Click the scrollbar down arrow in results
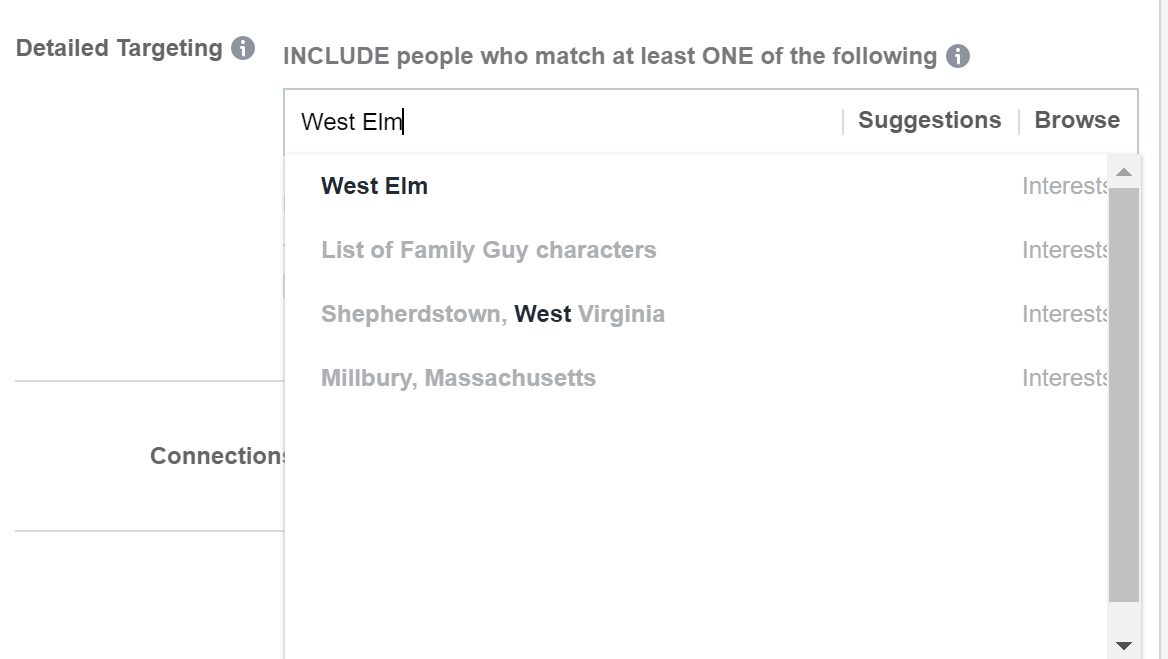Image resolution: width=1168 pixels, height=659 pixels. tap(1124, 646)
